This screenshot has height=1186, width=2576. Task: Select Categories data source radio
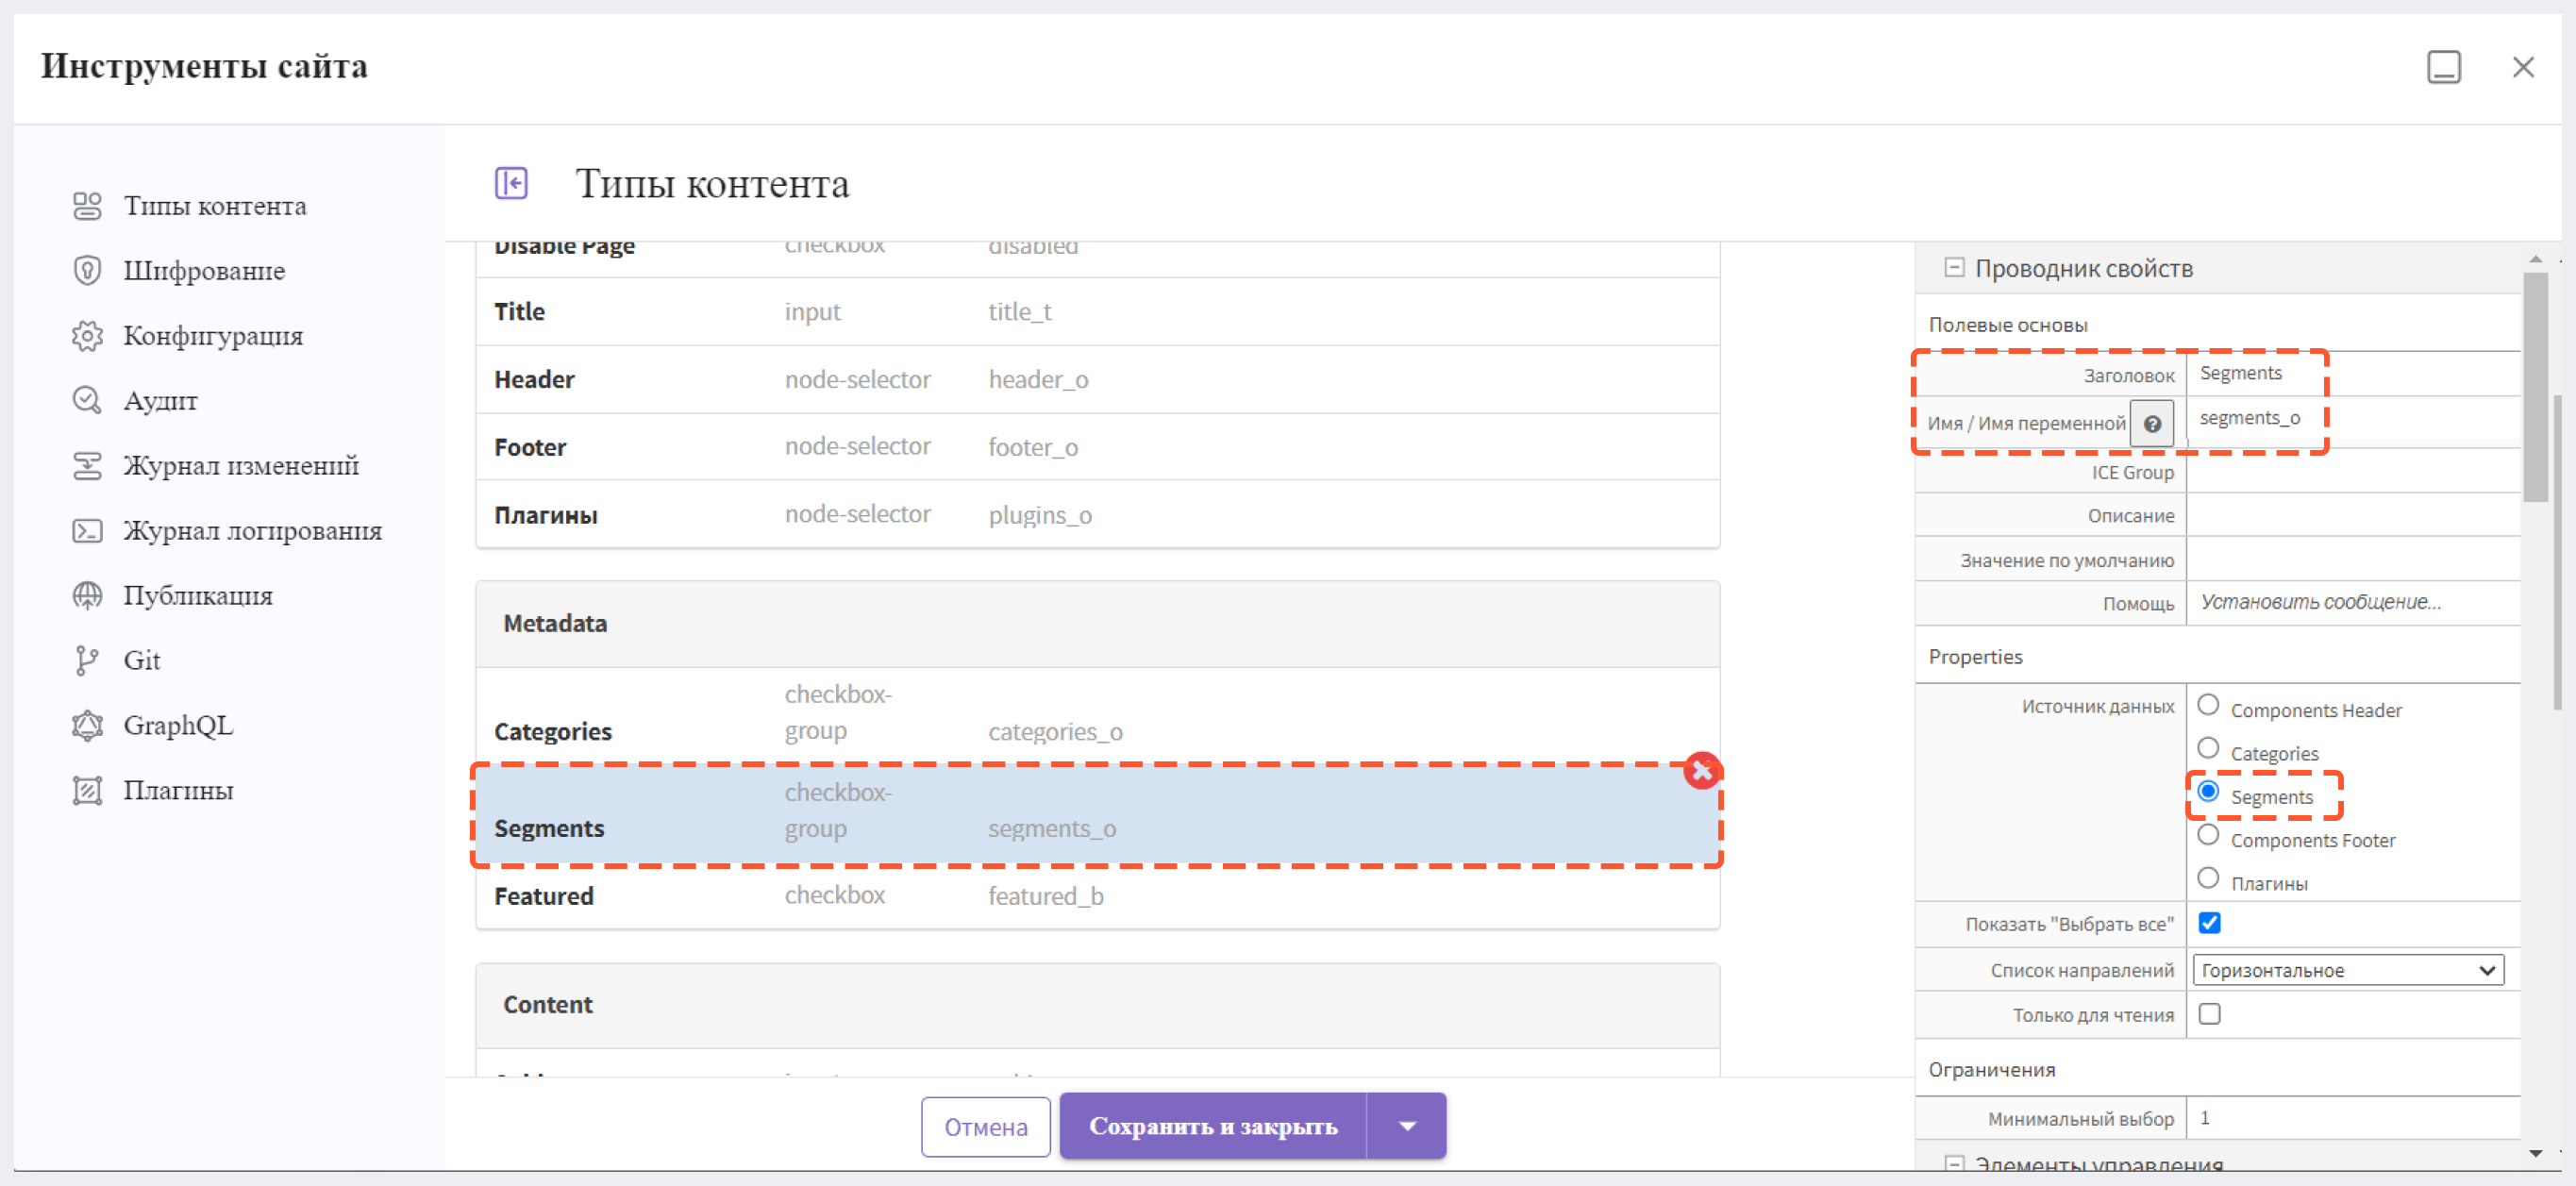[2208, 749]
